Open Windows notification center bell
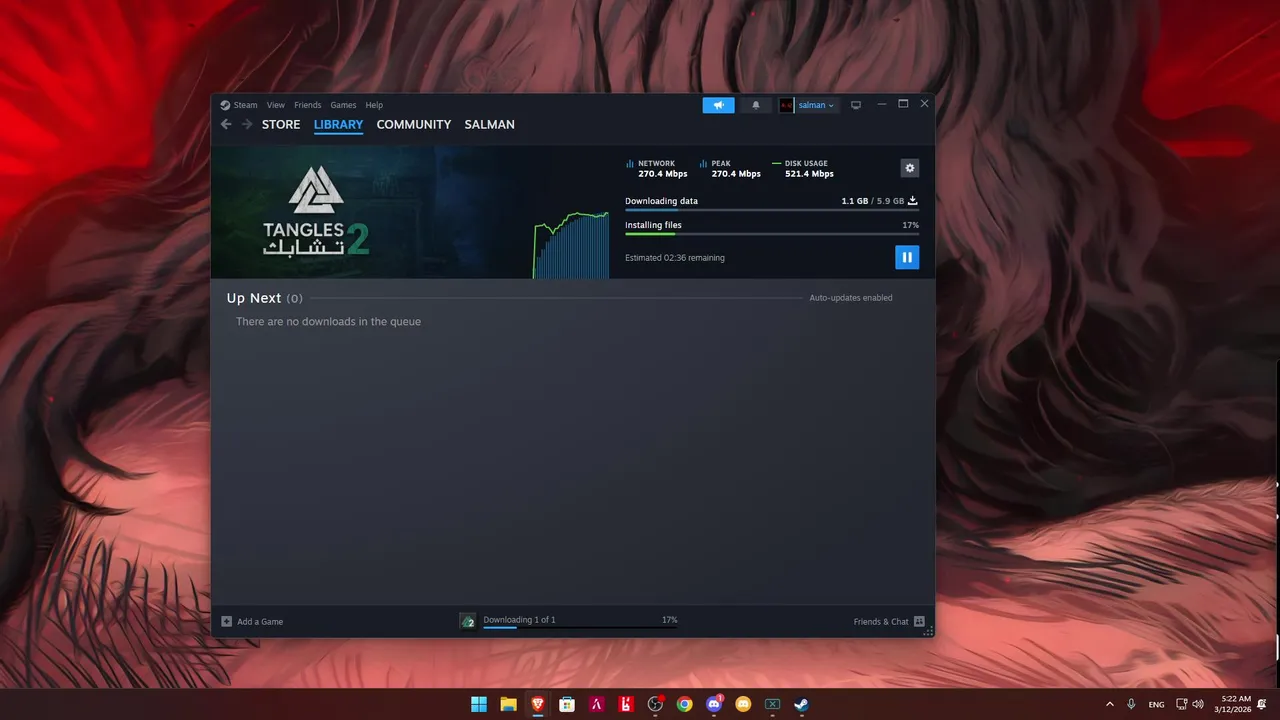The width and height of the screenshot is (1280, 720). (1262, 704)
